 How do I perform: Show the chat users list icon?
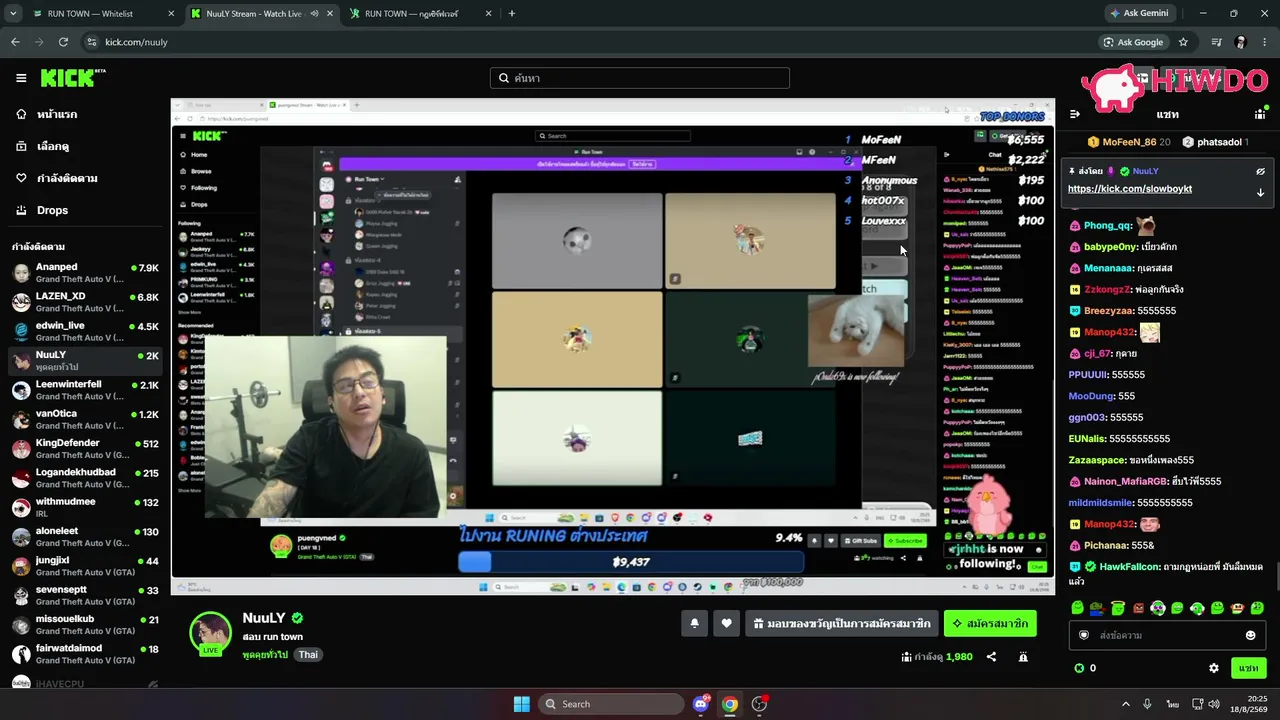pyautogui.click(x=1260, y=114)
